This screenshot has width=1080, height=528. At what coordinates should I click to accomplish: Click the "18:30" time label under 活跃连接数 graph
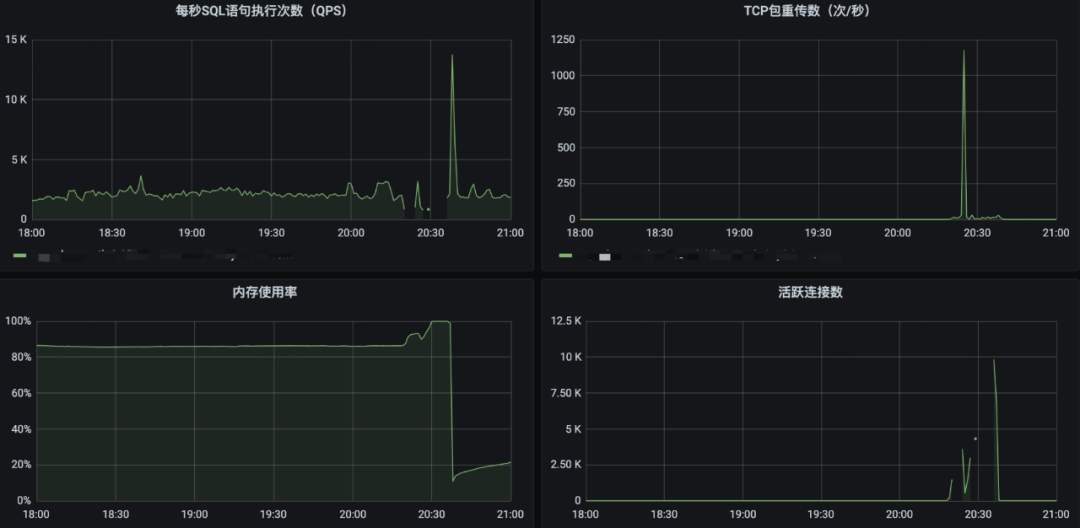coord(664,514)
